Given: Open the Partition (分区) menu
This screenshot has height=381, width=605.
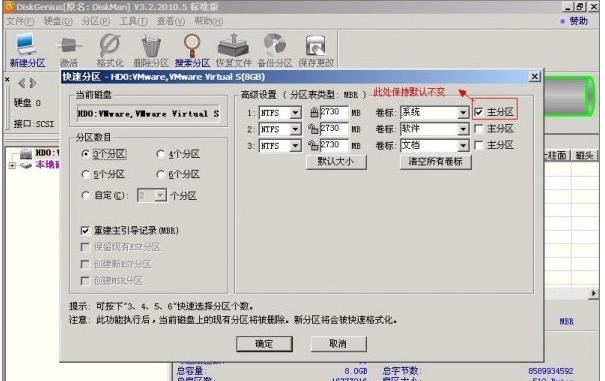Looking at the screenshot, I should coord(96,21).
